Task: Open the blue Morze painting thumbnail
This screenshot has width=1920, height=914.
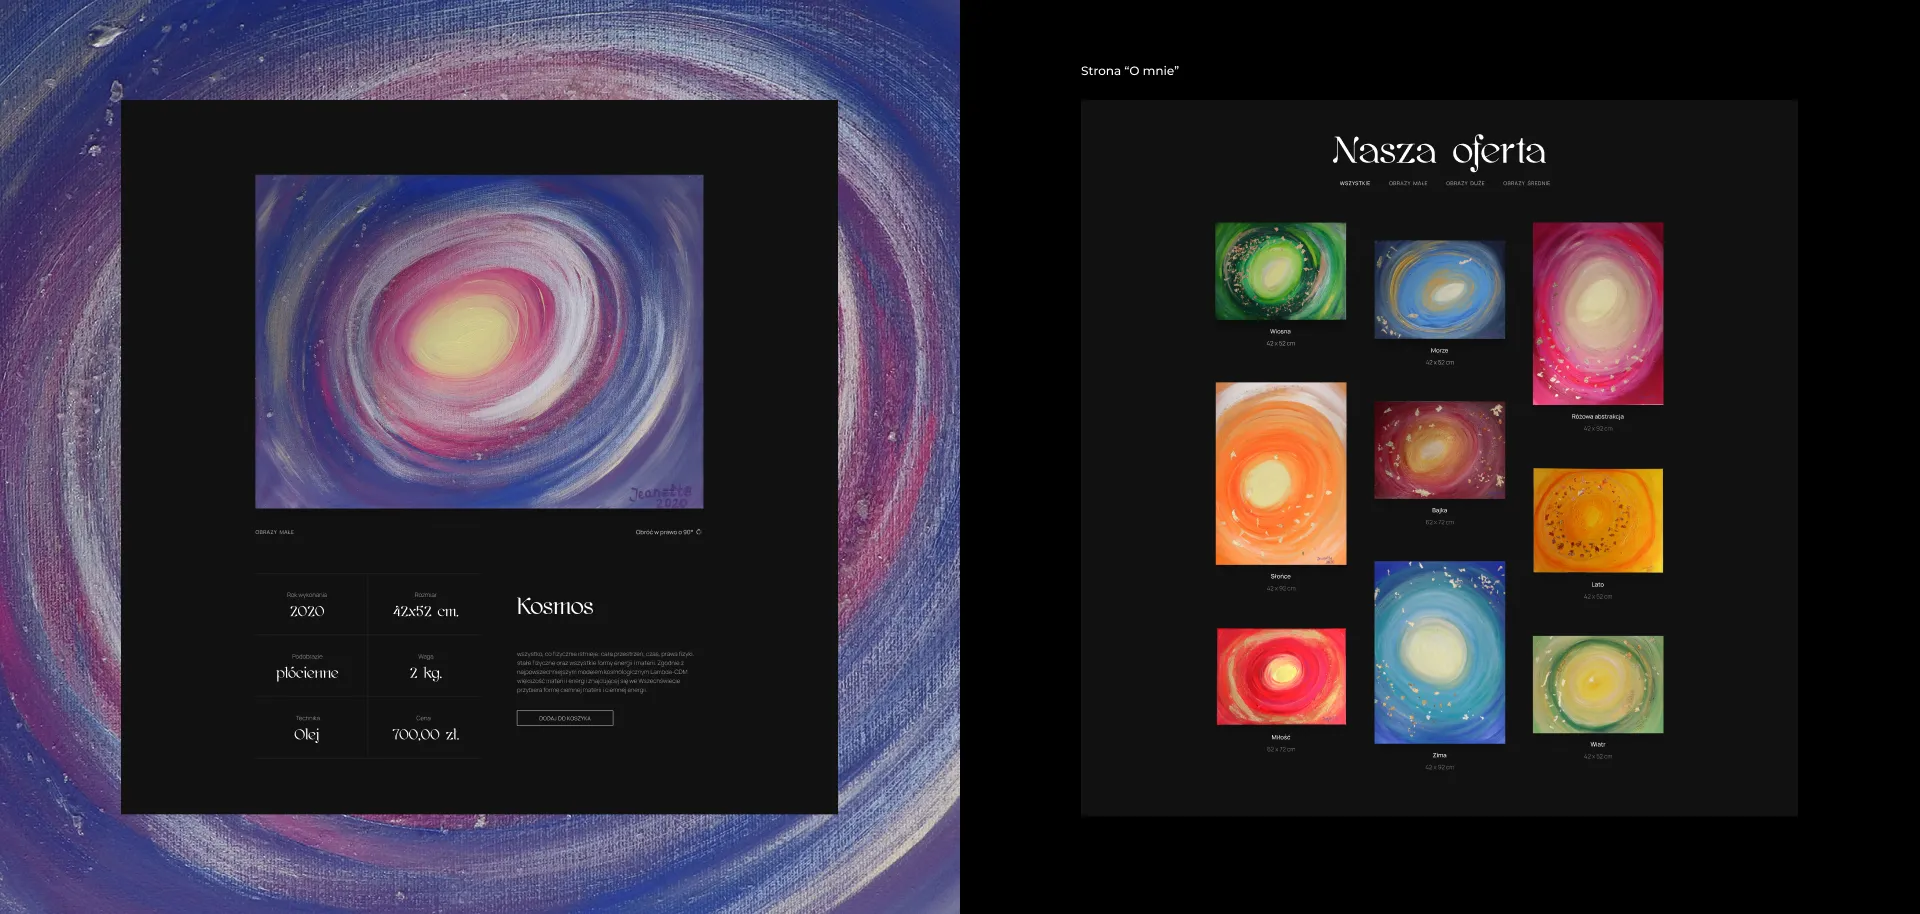Action: (1439, 289)
